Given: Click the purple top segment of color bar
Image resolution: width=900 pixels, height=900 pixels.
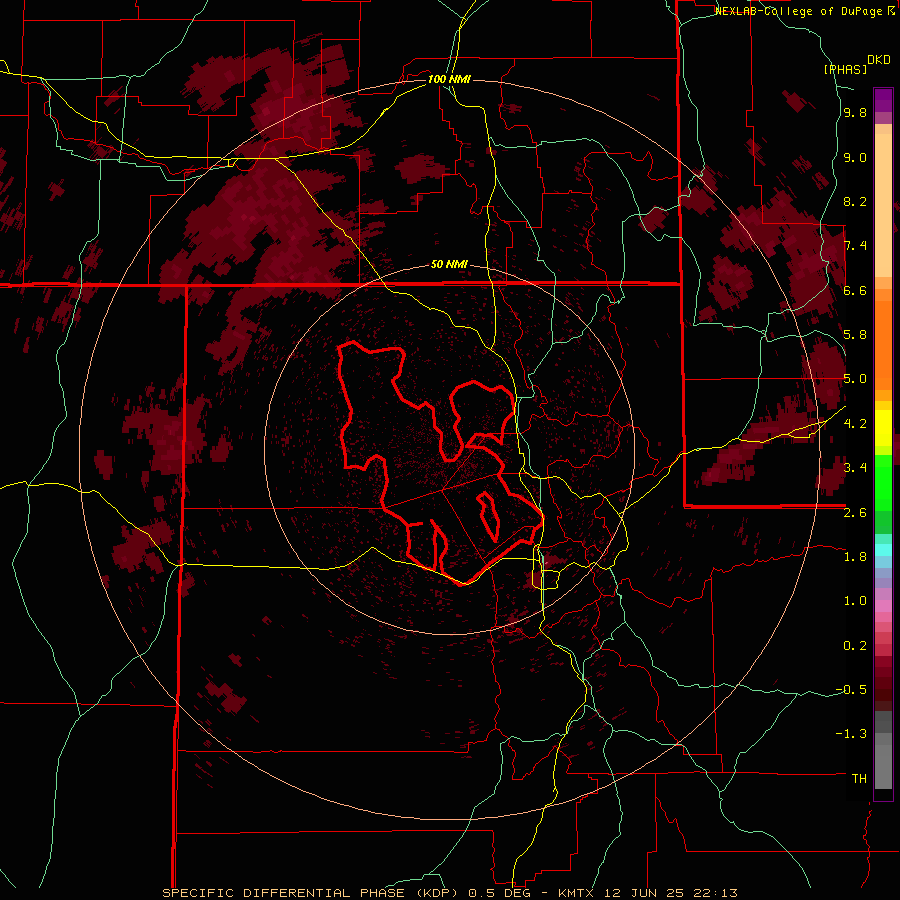Looking at the screenshot, I should [x=883, y=100].
